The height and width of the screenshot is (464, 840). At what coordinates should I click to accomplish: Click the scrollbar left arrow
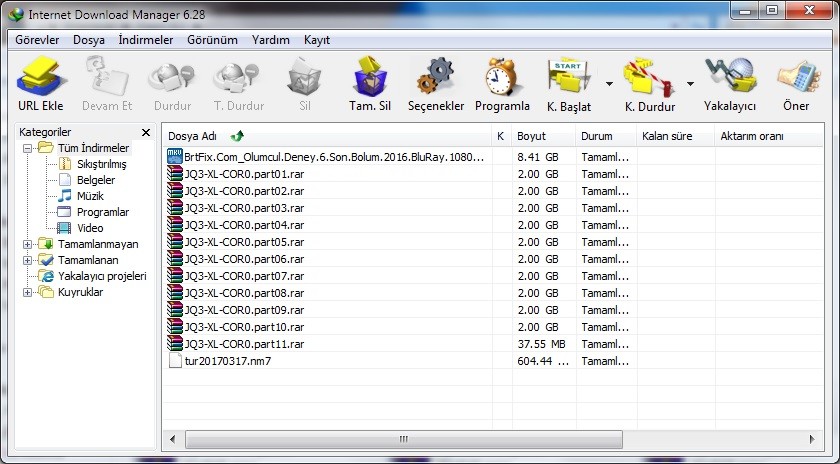pyautogui.click(x=172, y=439)
